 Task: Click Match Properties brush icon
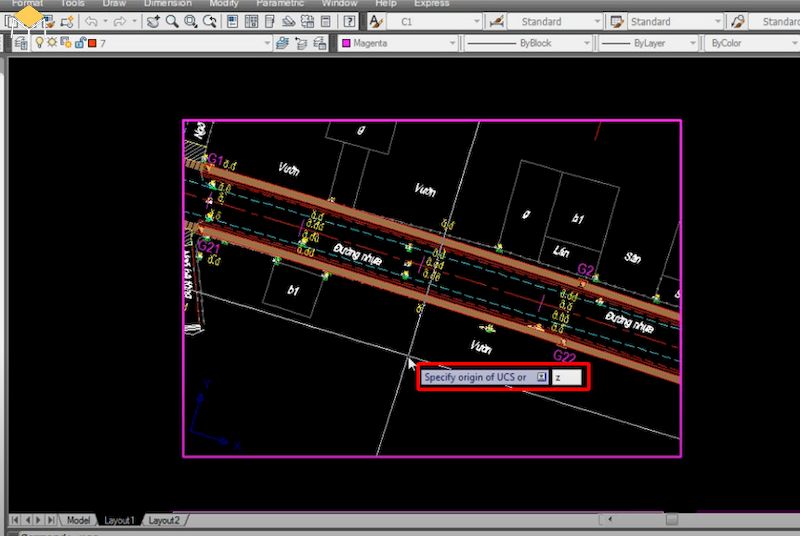pyautogui.click(x=48, y=21)
